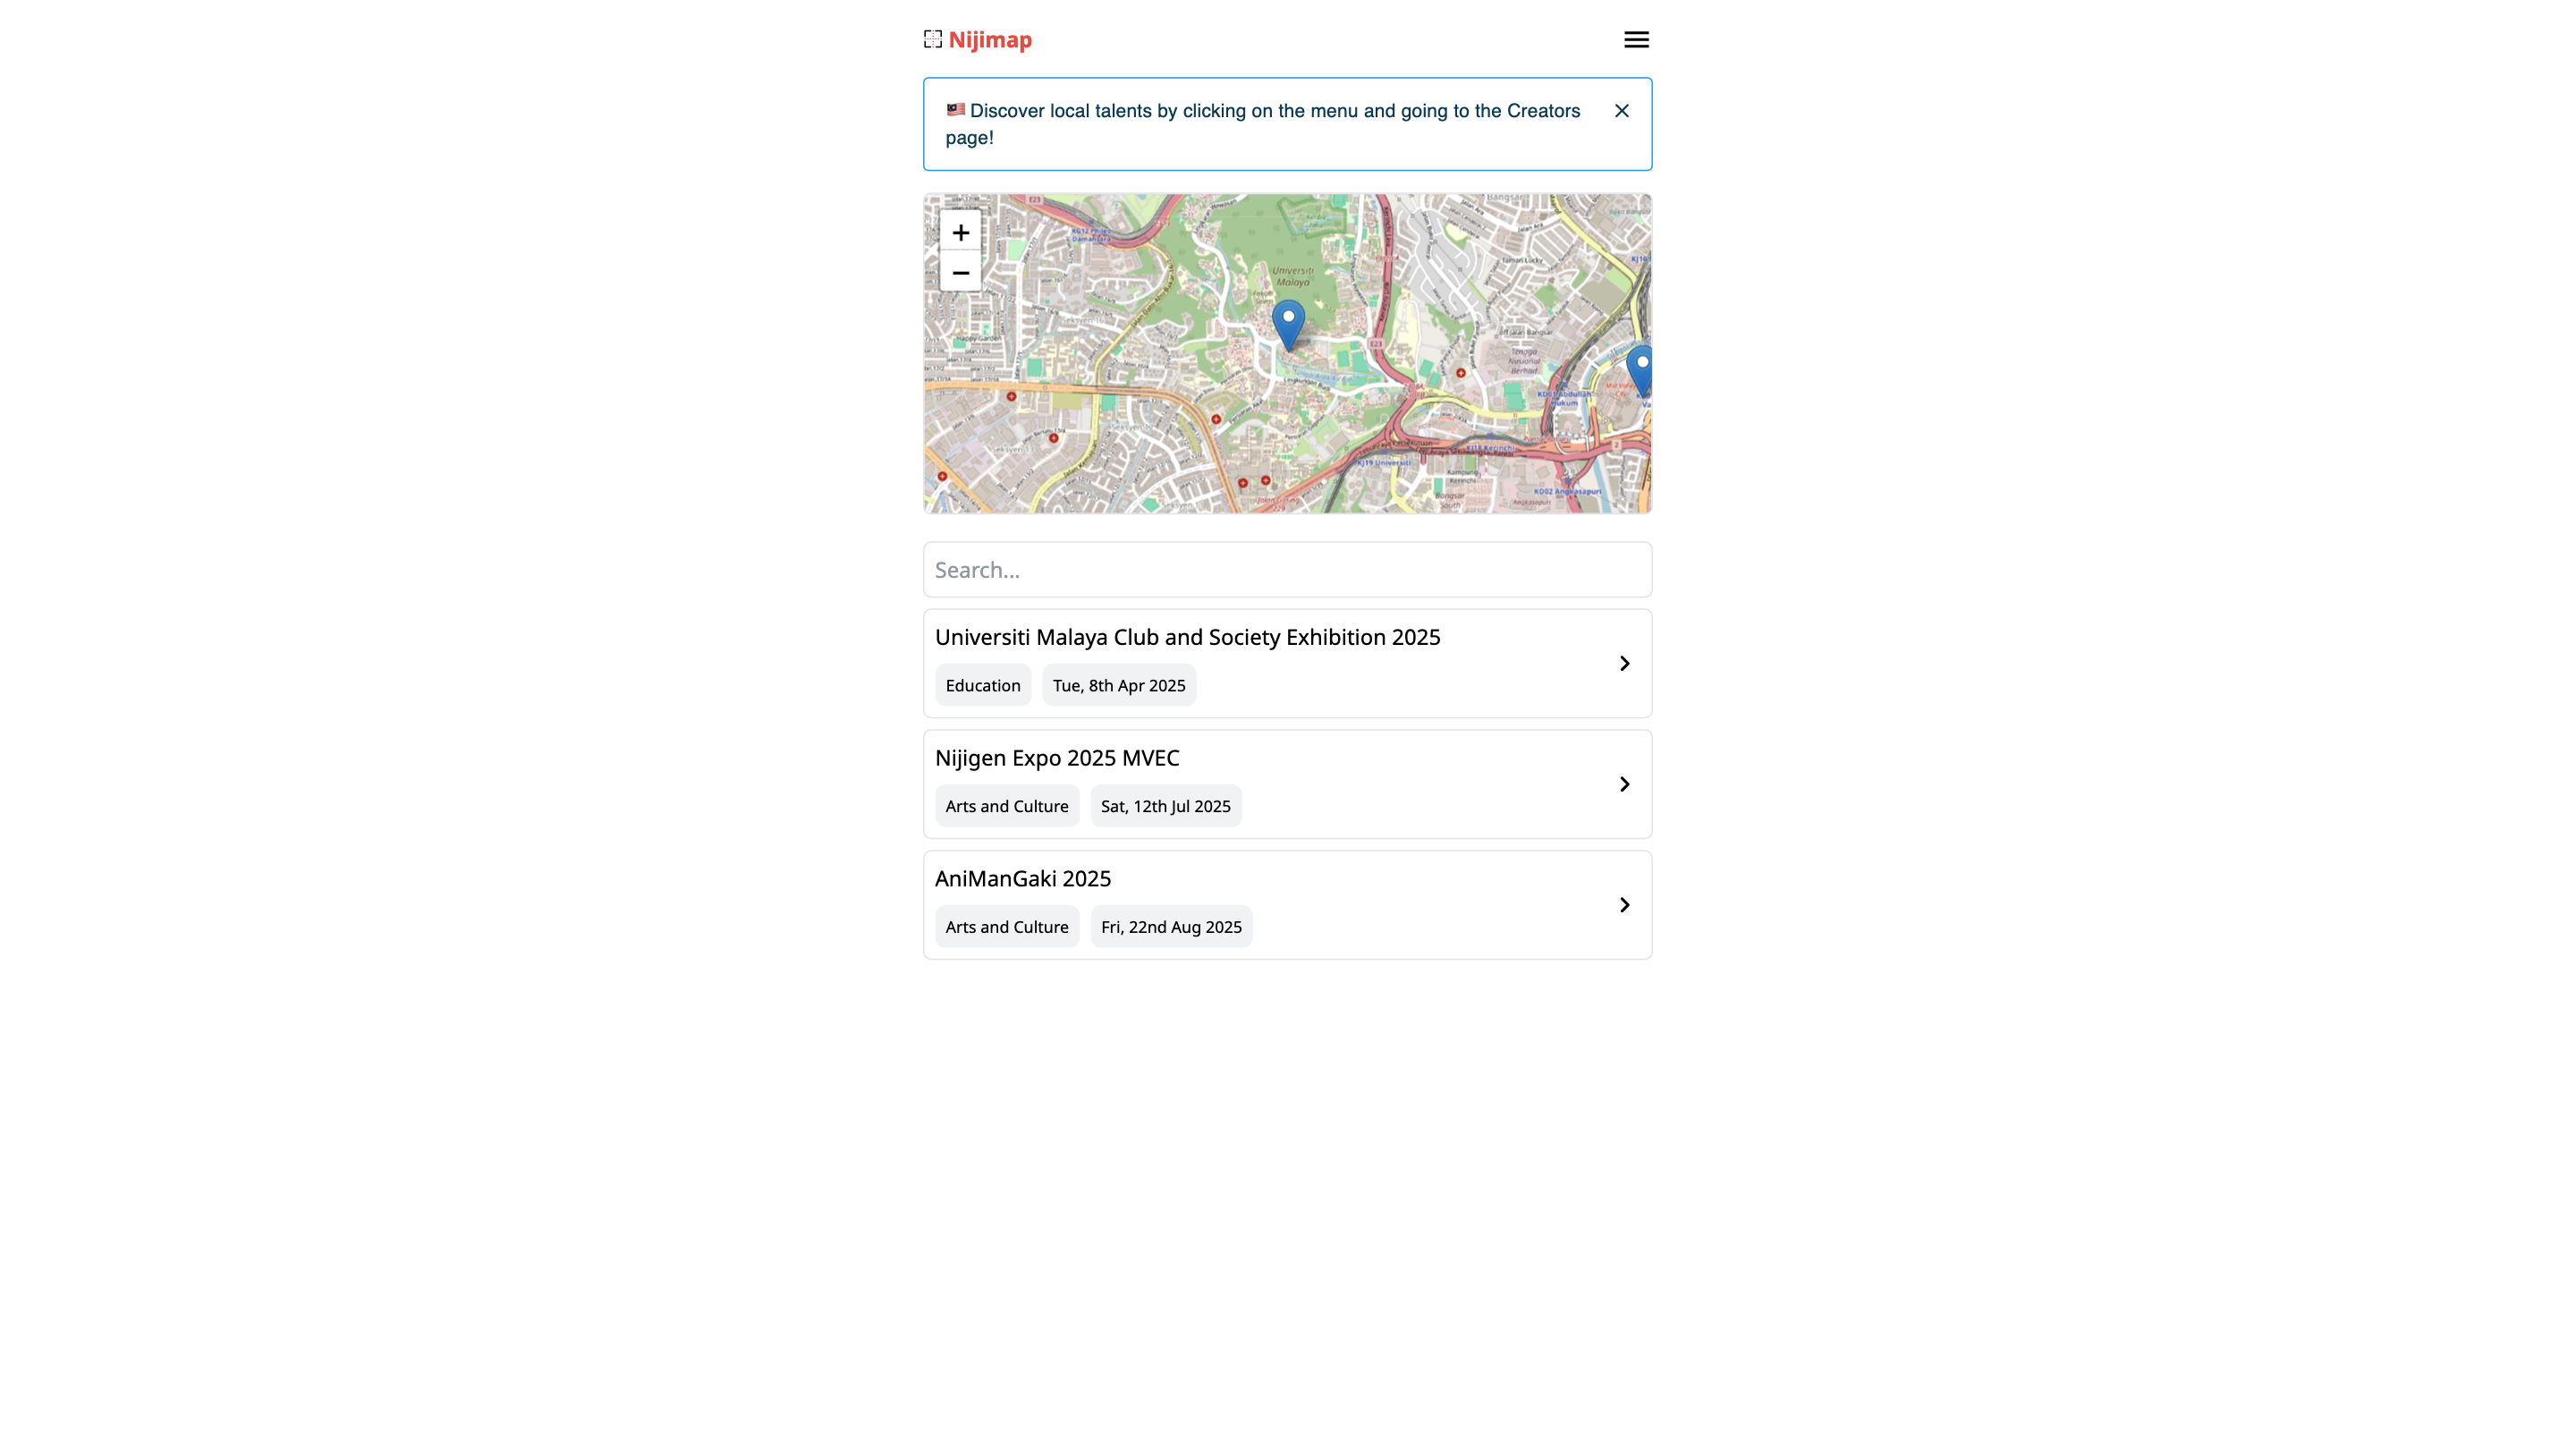2576x1449 pixels.
Task: Dismiss the Creators page announcement banner
Action: [1621, 111]
